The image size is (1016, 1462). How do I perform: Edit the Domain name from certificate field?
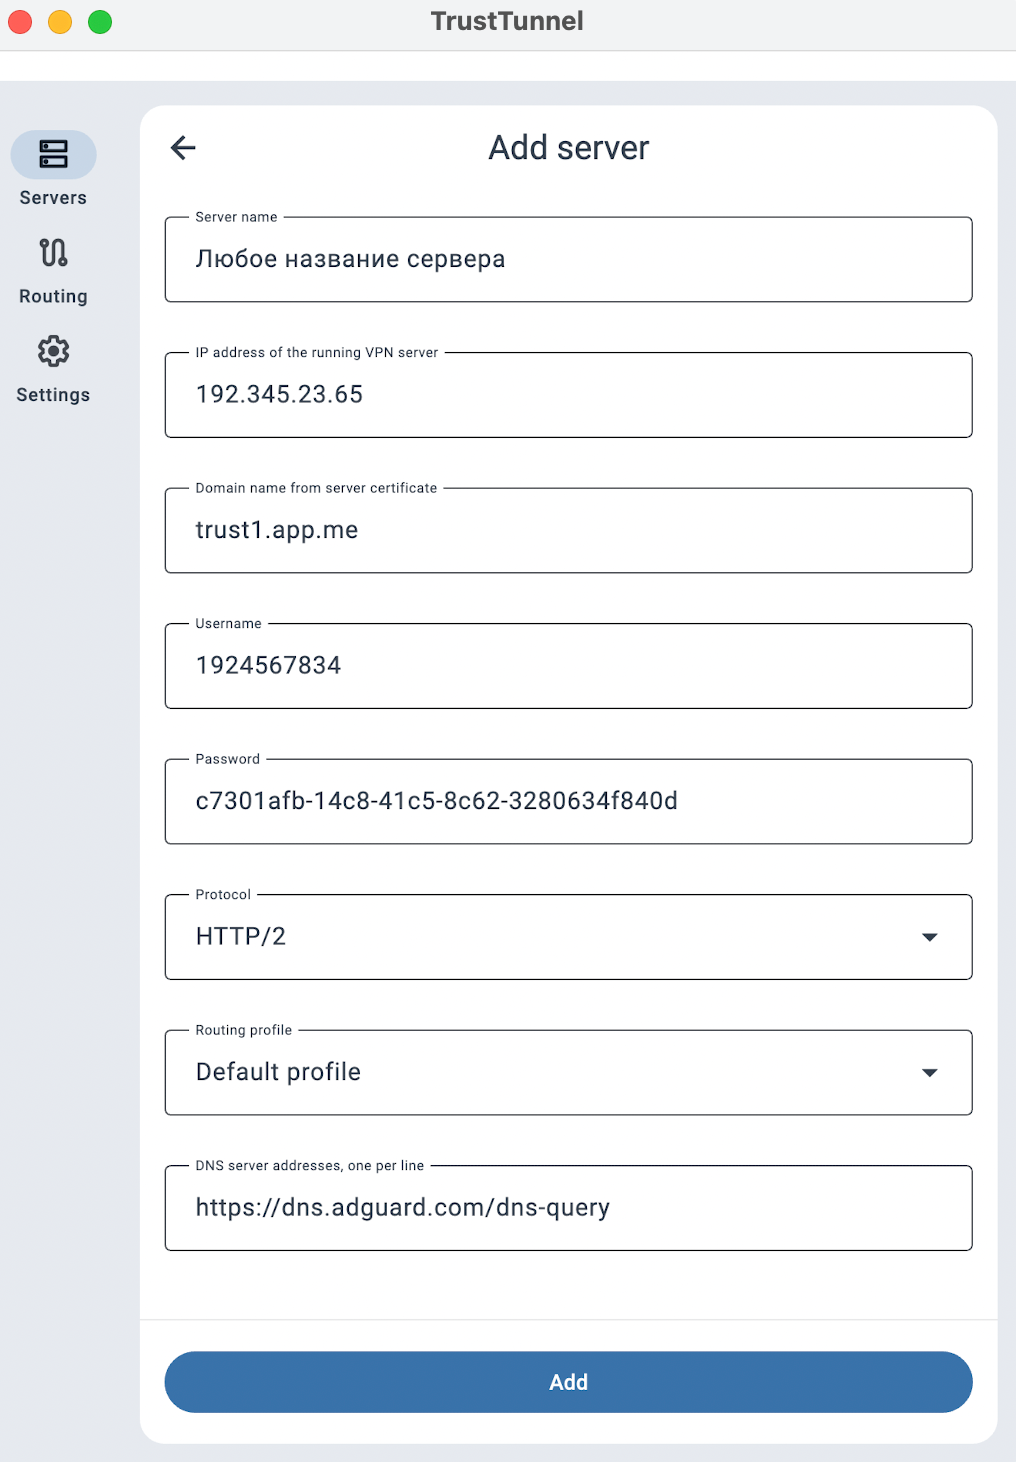tap(568, 530)
